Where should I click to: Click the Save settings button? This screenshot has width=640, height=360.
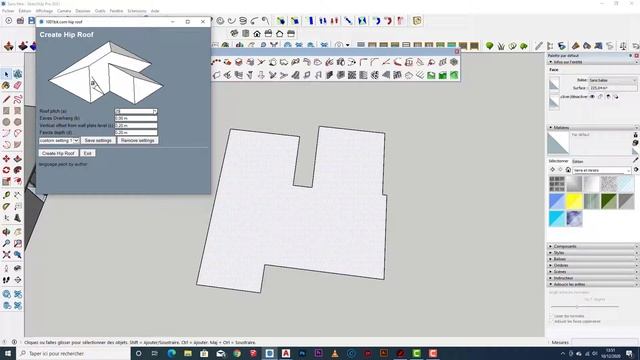(x=98, y=140)
